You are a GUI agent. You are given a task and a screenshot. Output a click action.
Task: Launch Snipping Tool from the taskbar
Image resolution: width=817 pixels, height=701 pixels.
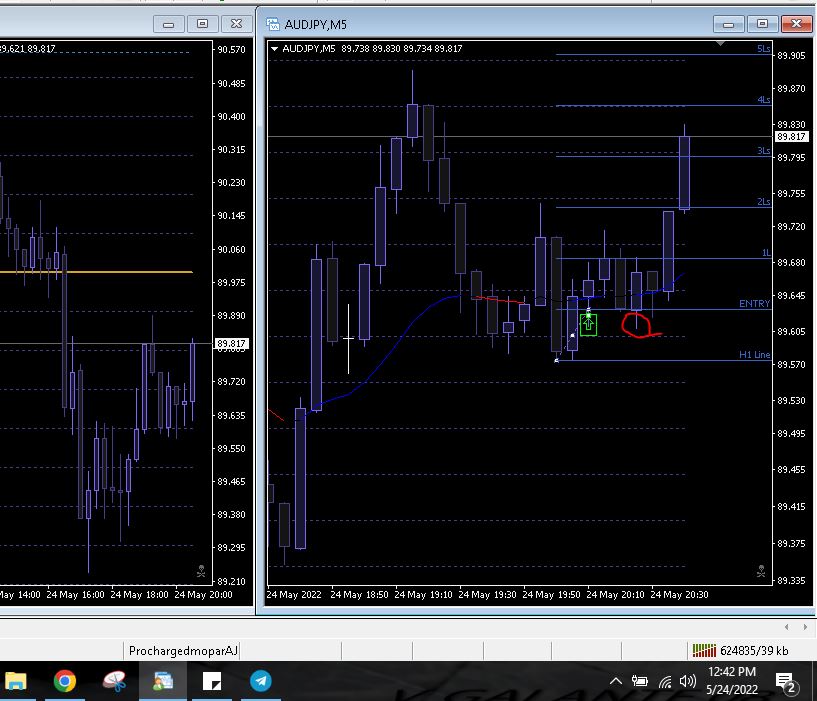(114, 682)
